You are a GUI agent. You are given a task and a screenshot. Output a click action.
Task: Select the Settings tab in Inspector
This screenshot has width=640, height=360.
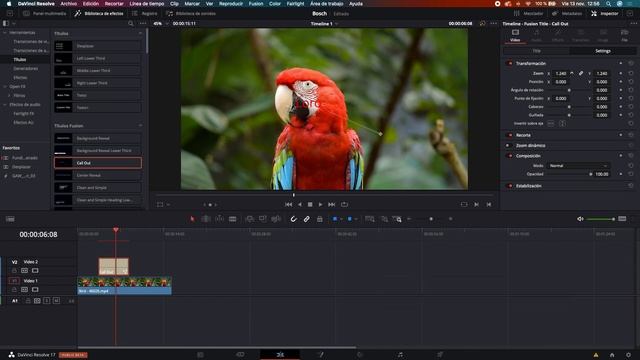tap(603, 51)
